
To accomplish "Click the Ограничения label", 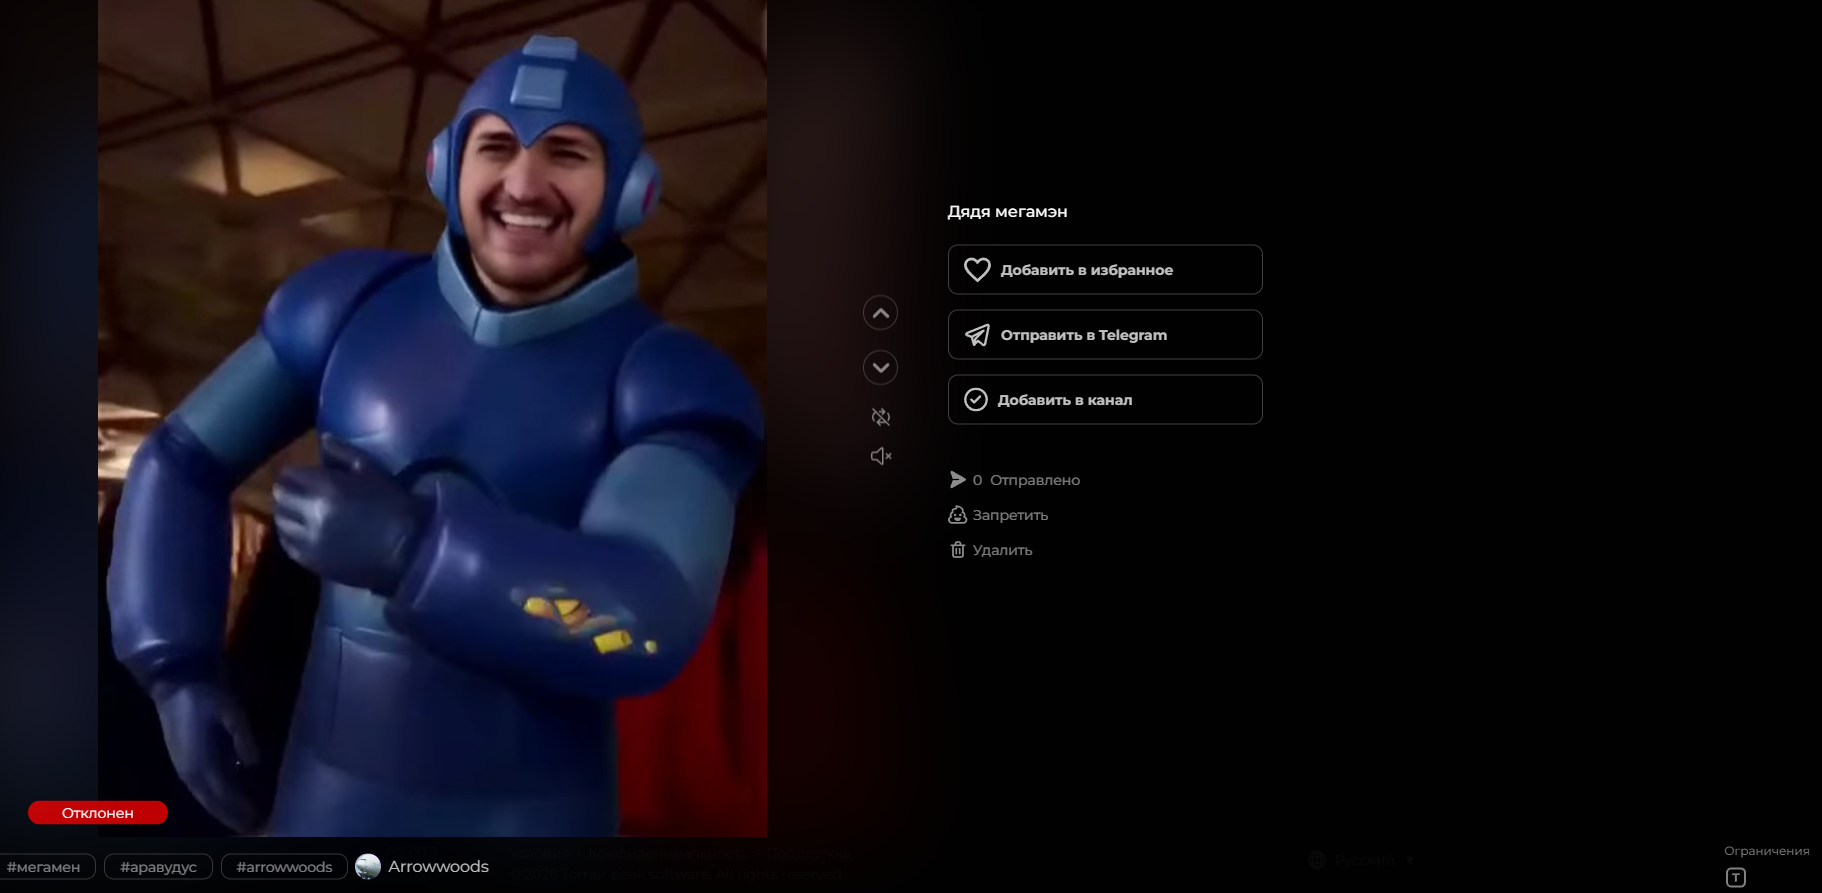I will click(1766, 851).
